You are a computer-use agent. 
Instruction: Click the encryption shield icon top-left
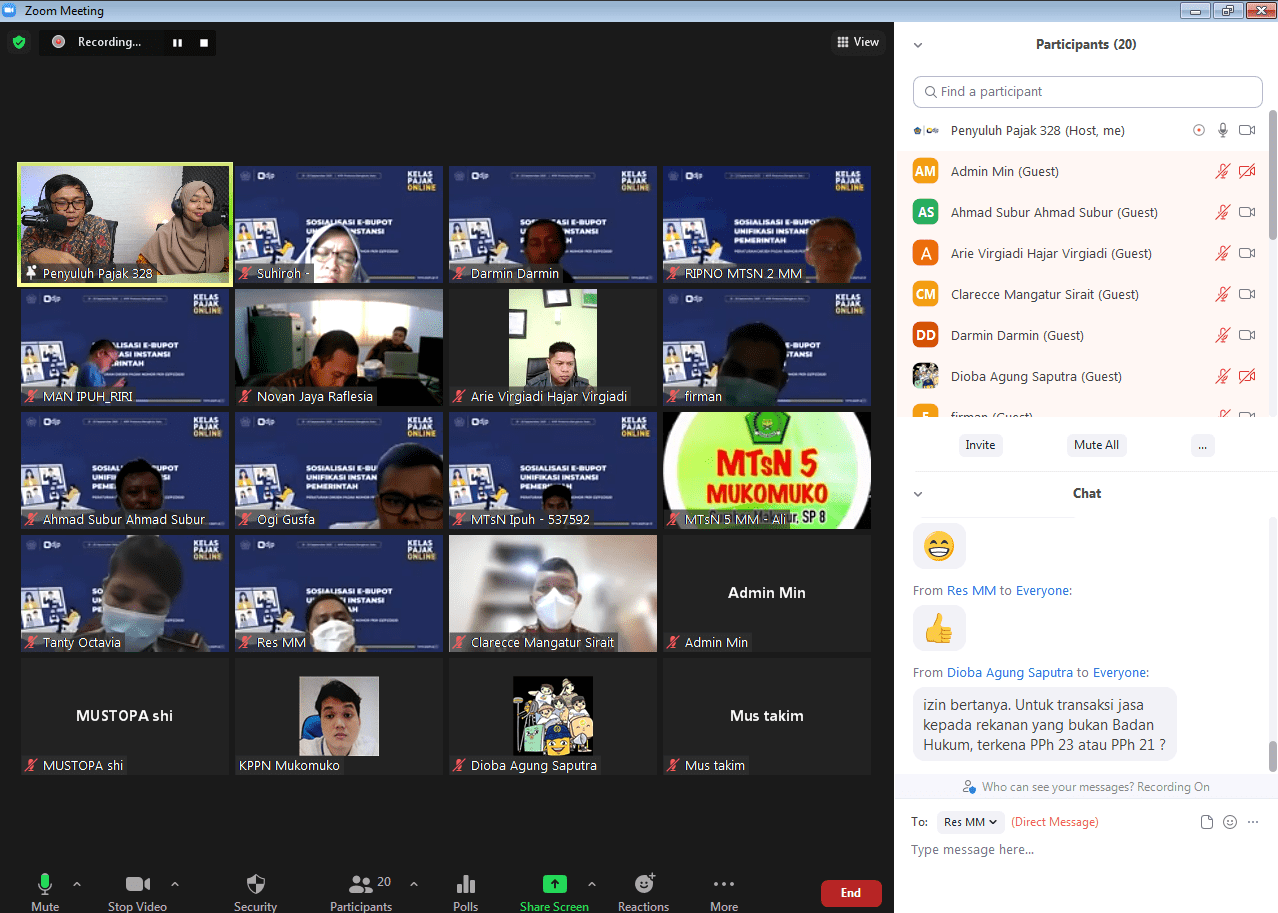click(19, 42)
